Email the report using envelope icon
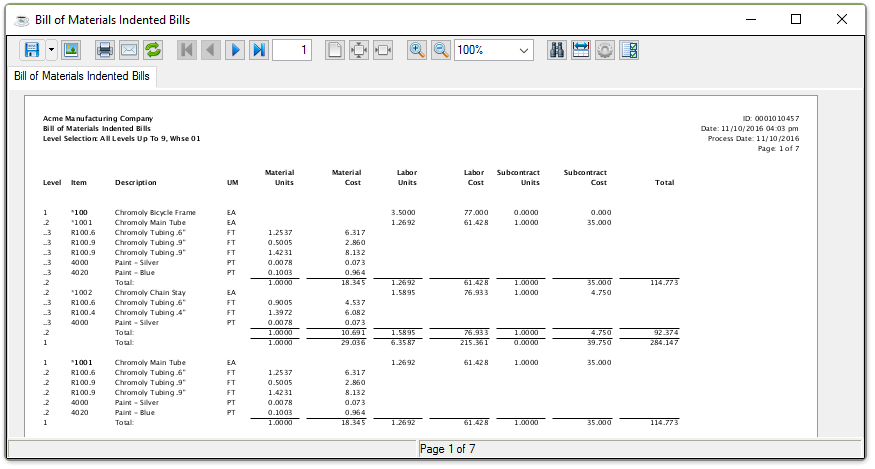Image resolution: width=875 pixels, height=469 pixels. point(128,49)
